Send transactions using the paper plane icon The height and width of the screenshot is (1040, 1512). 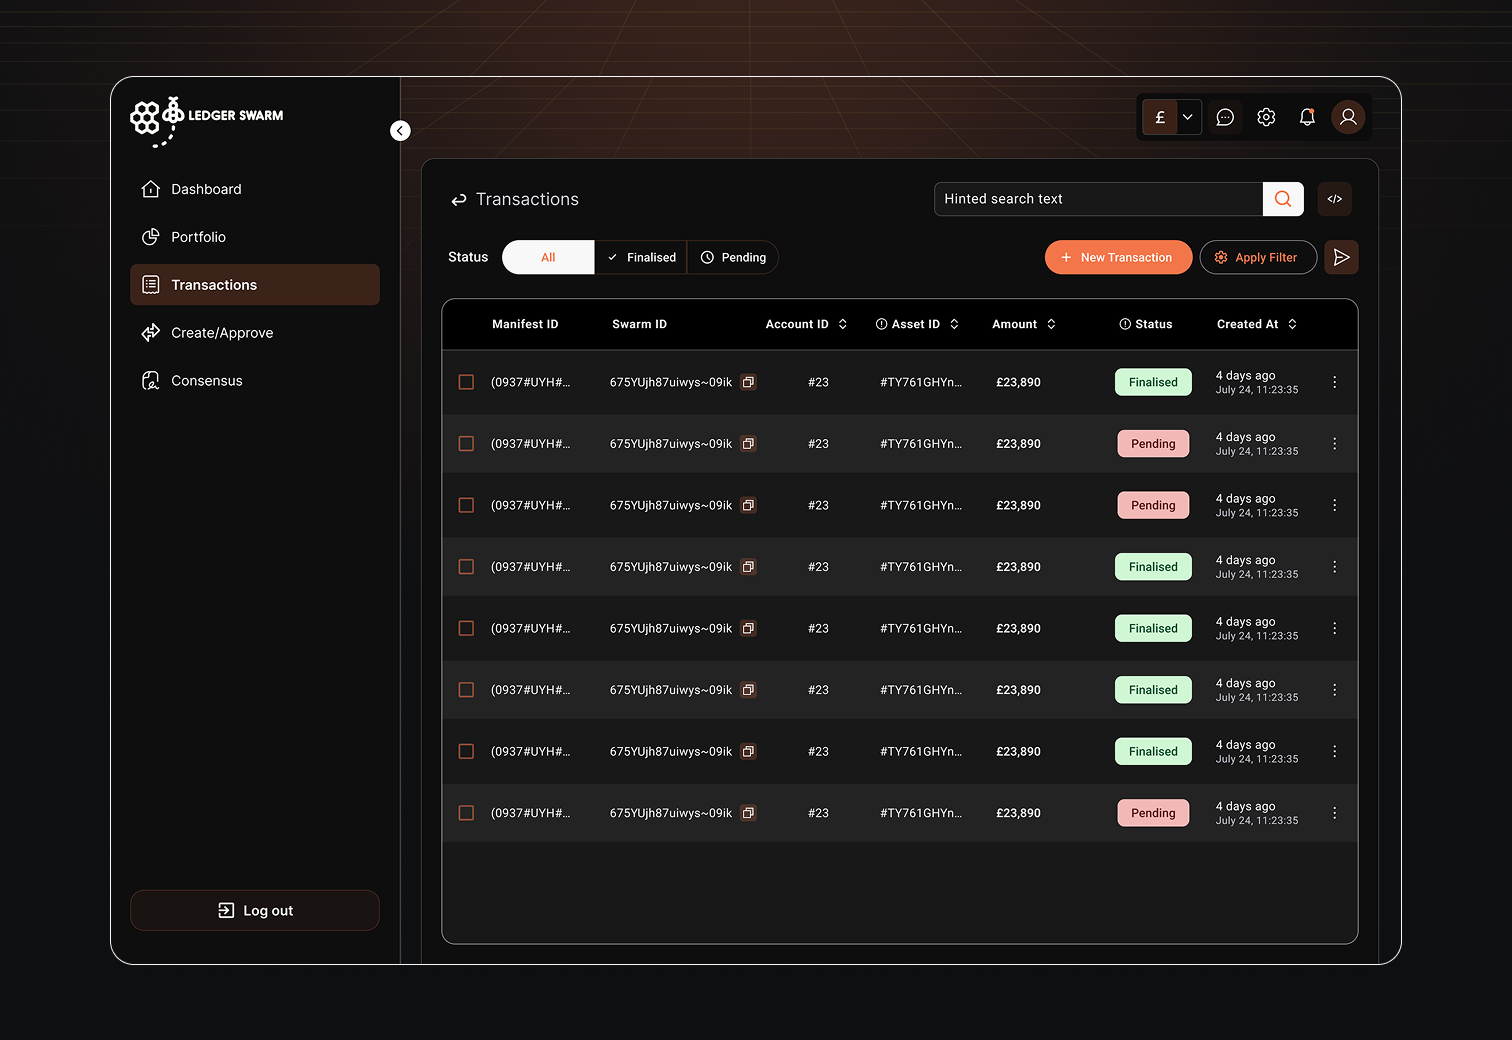click(x=1341, y=257)
